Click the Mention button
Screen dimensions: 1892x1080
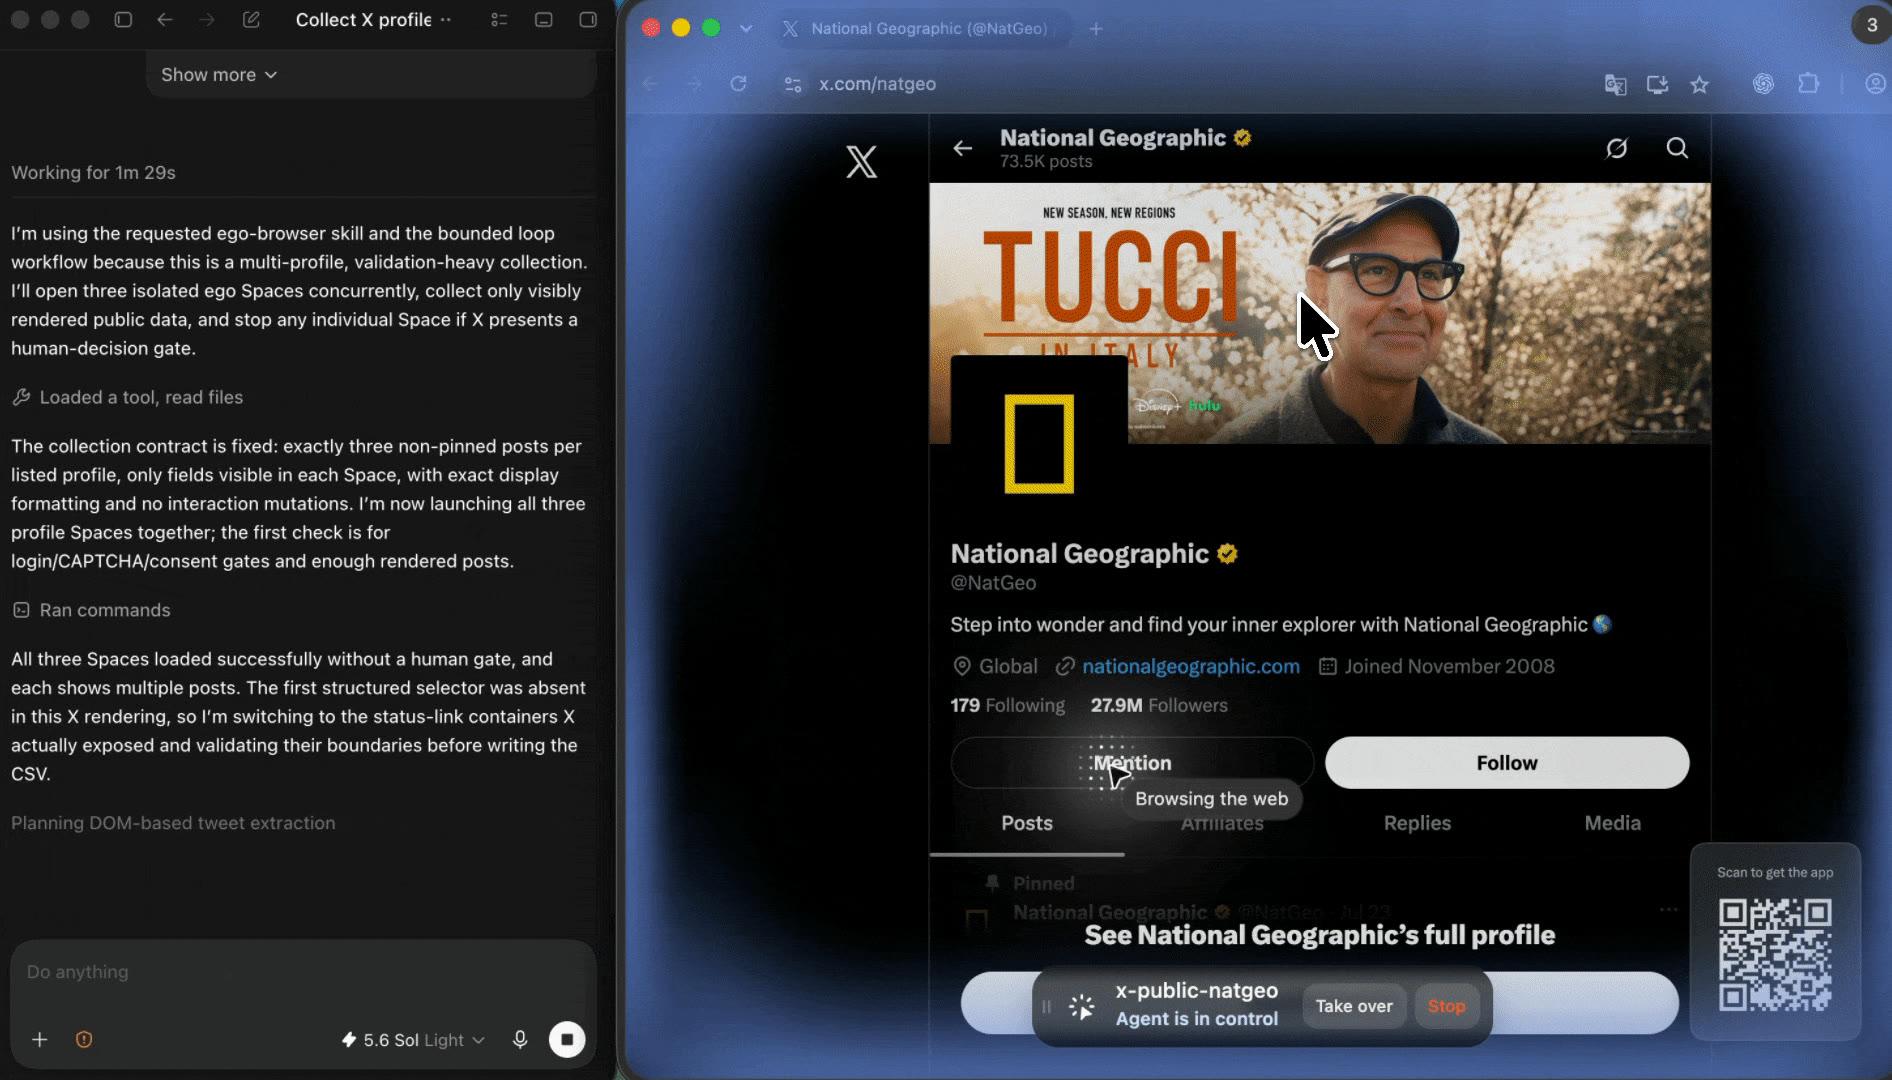click(1132, 763)
